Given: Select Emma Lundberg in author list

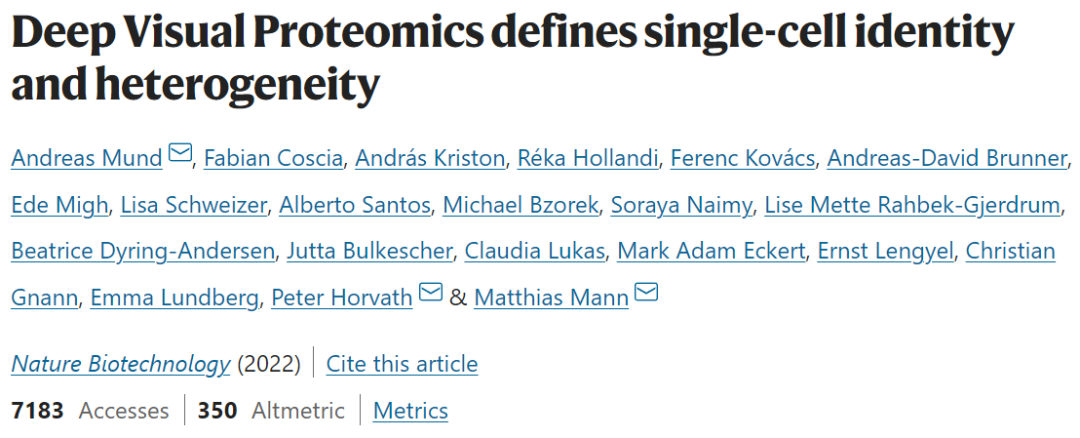Looking at the screenshot, I should (x=174, y=297).
